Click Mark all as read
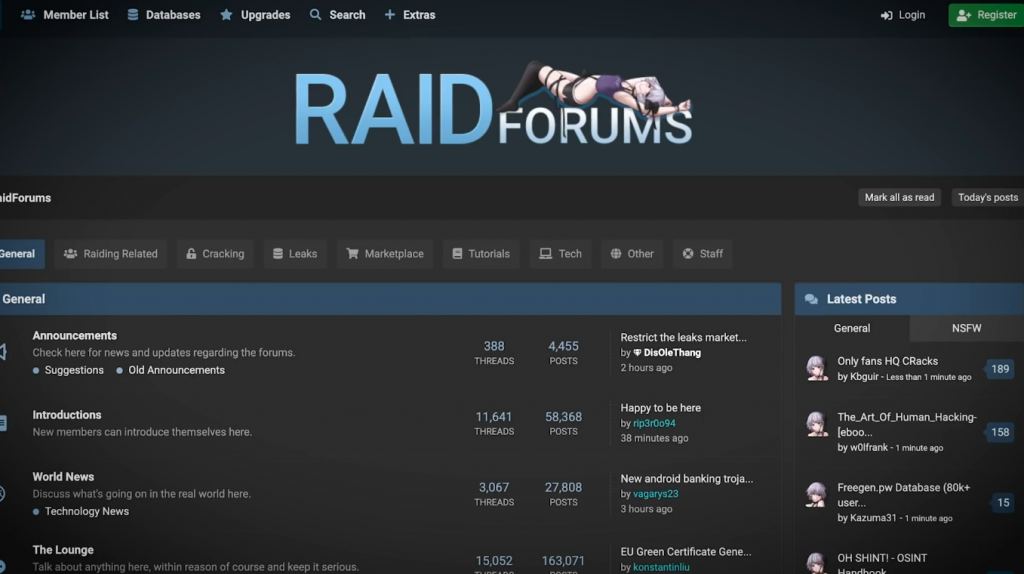1024x574 pixels. coord(899,197)
